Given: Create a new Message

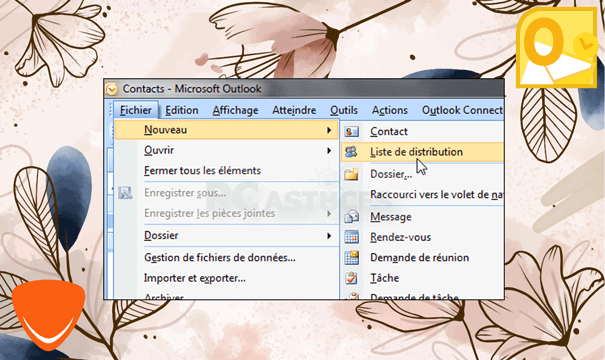Looking at the screenshot, I should tap(423, 217).
